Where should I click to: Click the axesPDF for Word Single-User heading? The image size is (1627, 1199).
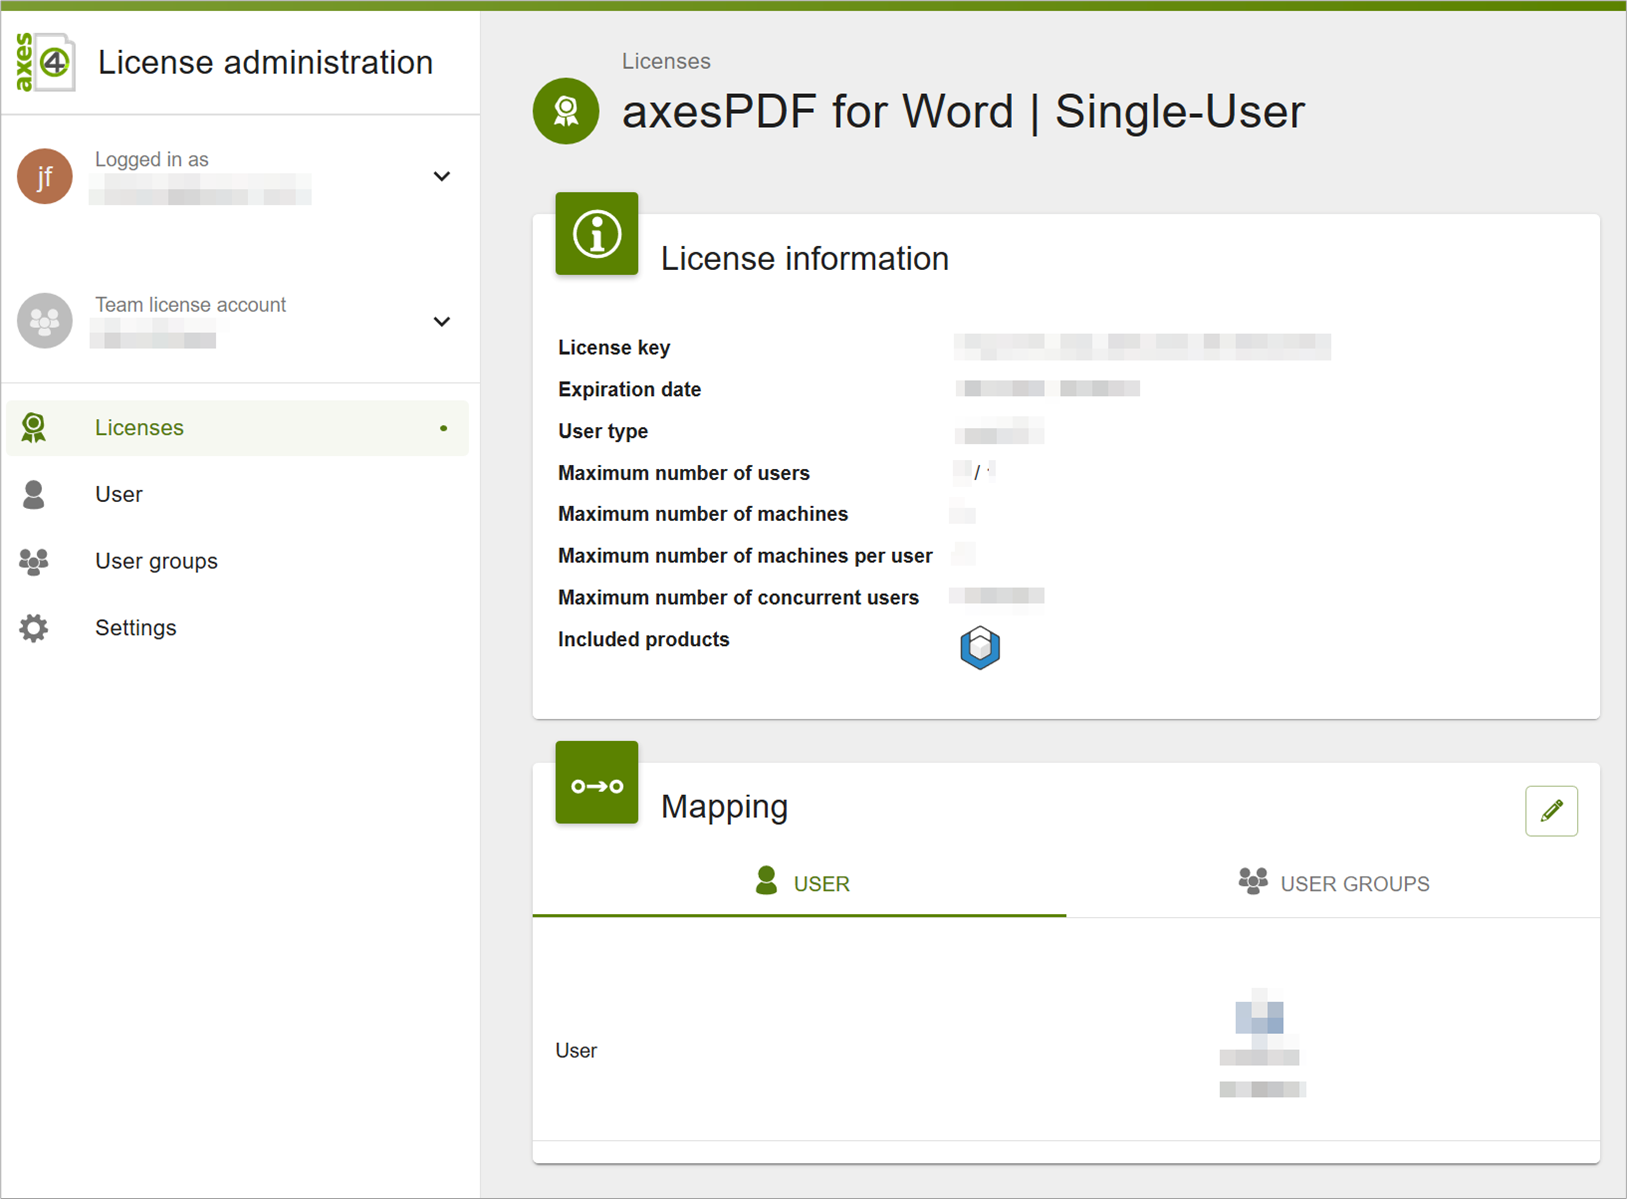964,111
